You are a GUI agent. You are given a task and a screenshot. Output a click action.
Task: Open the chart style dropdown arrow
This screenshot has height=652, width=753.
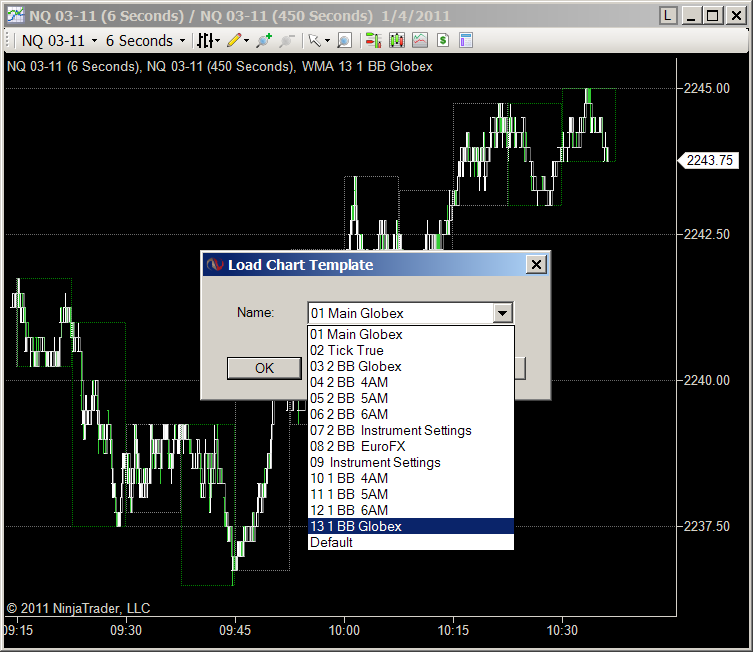pyautogui.click(x=218, y=41)
